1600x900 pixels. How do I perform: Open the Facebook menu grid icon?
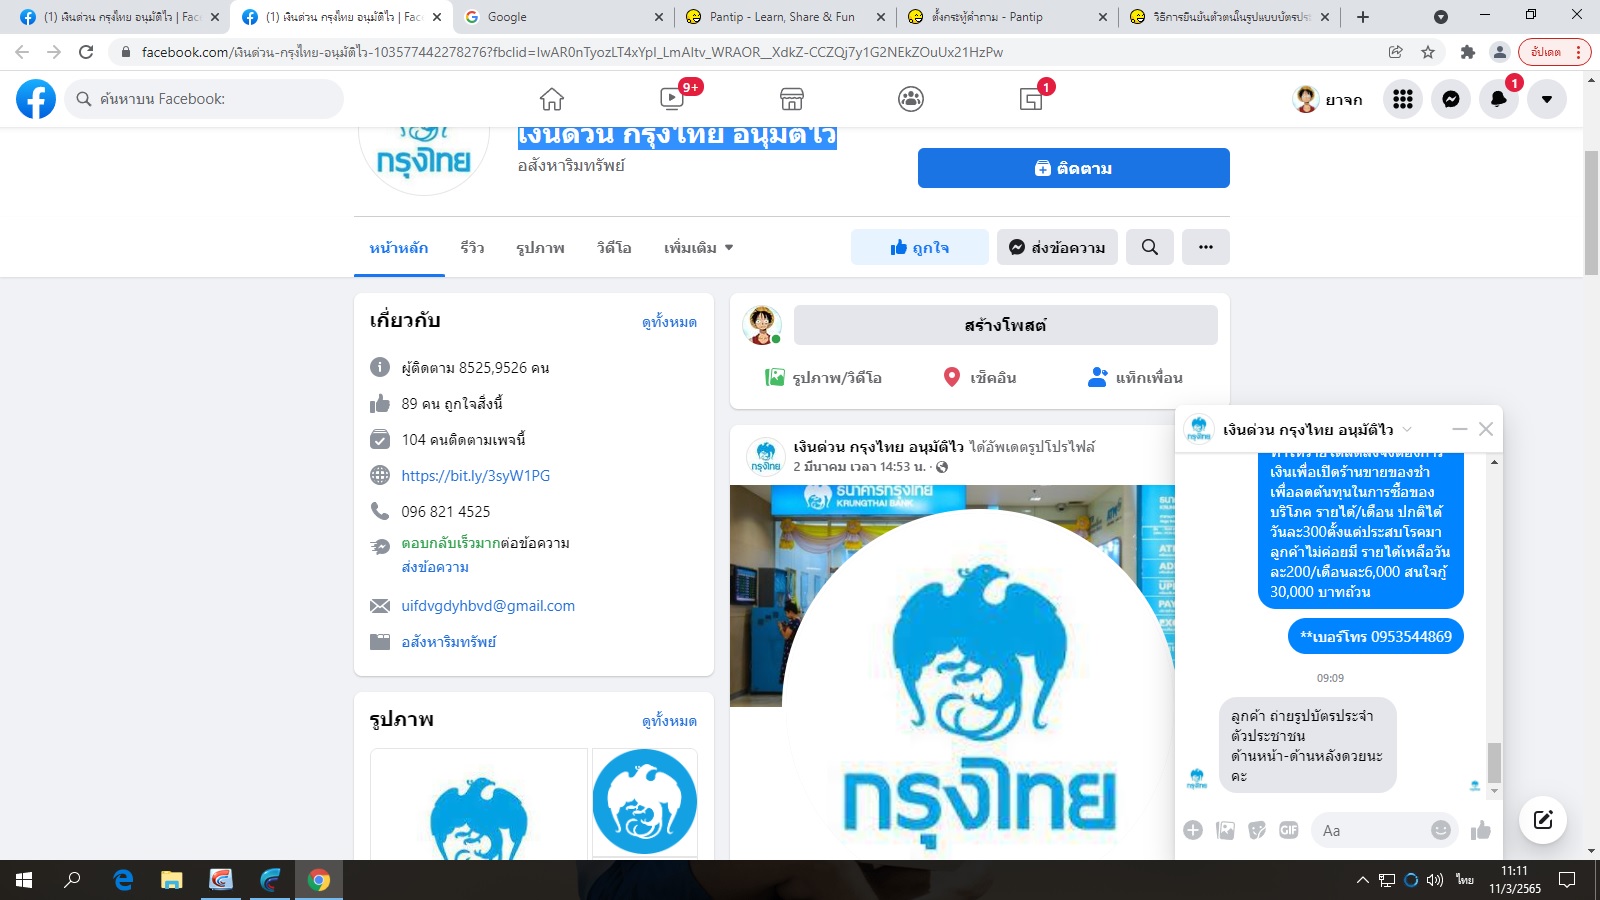coord(1403,99)
